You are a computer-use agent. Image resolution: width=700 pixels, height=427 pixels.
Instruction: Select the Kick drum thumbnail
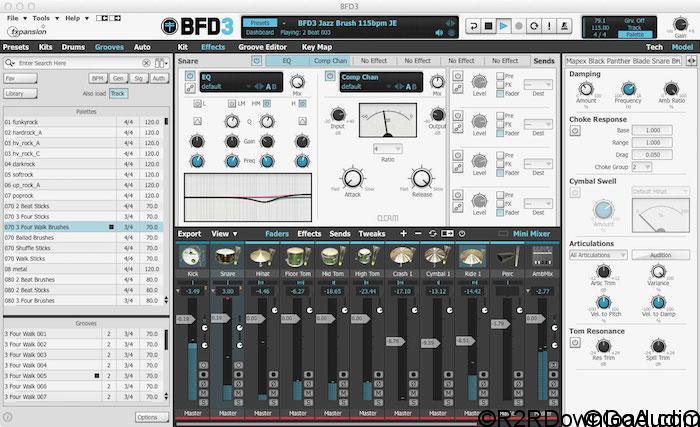point(193,257)
